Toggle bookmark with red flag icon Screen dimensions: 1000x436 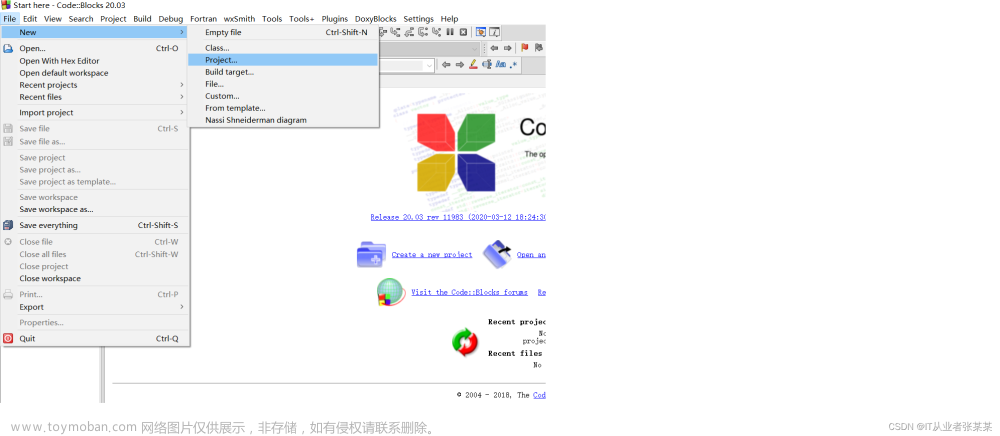[524, 47]
